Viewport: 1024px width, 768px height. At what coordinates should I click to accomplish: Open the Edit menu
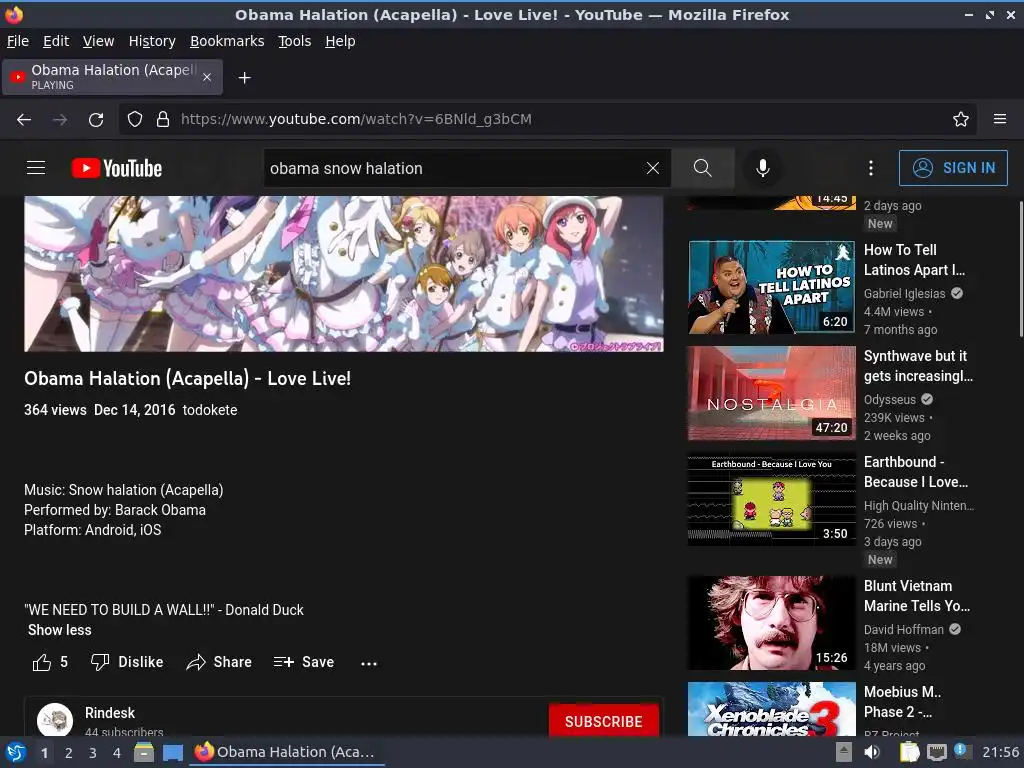tap(56, 41)
